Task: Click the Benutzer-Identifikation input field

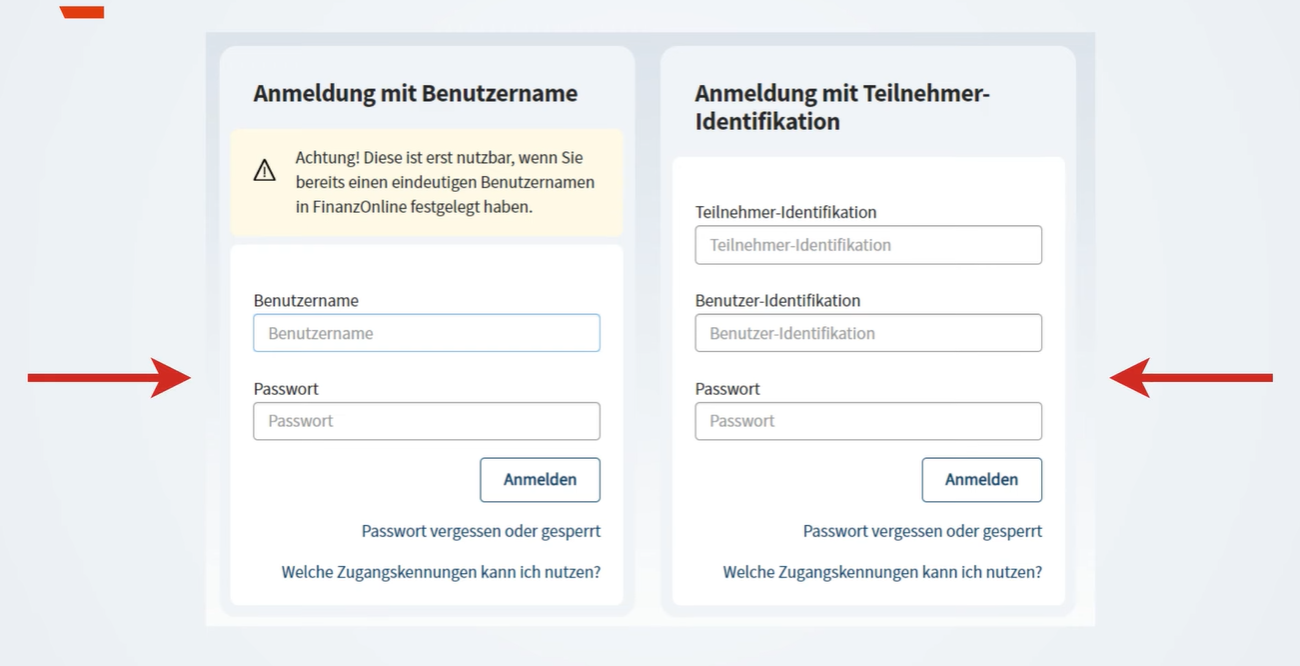Action: point(867,333)
